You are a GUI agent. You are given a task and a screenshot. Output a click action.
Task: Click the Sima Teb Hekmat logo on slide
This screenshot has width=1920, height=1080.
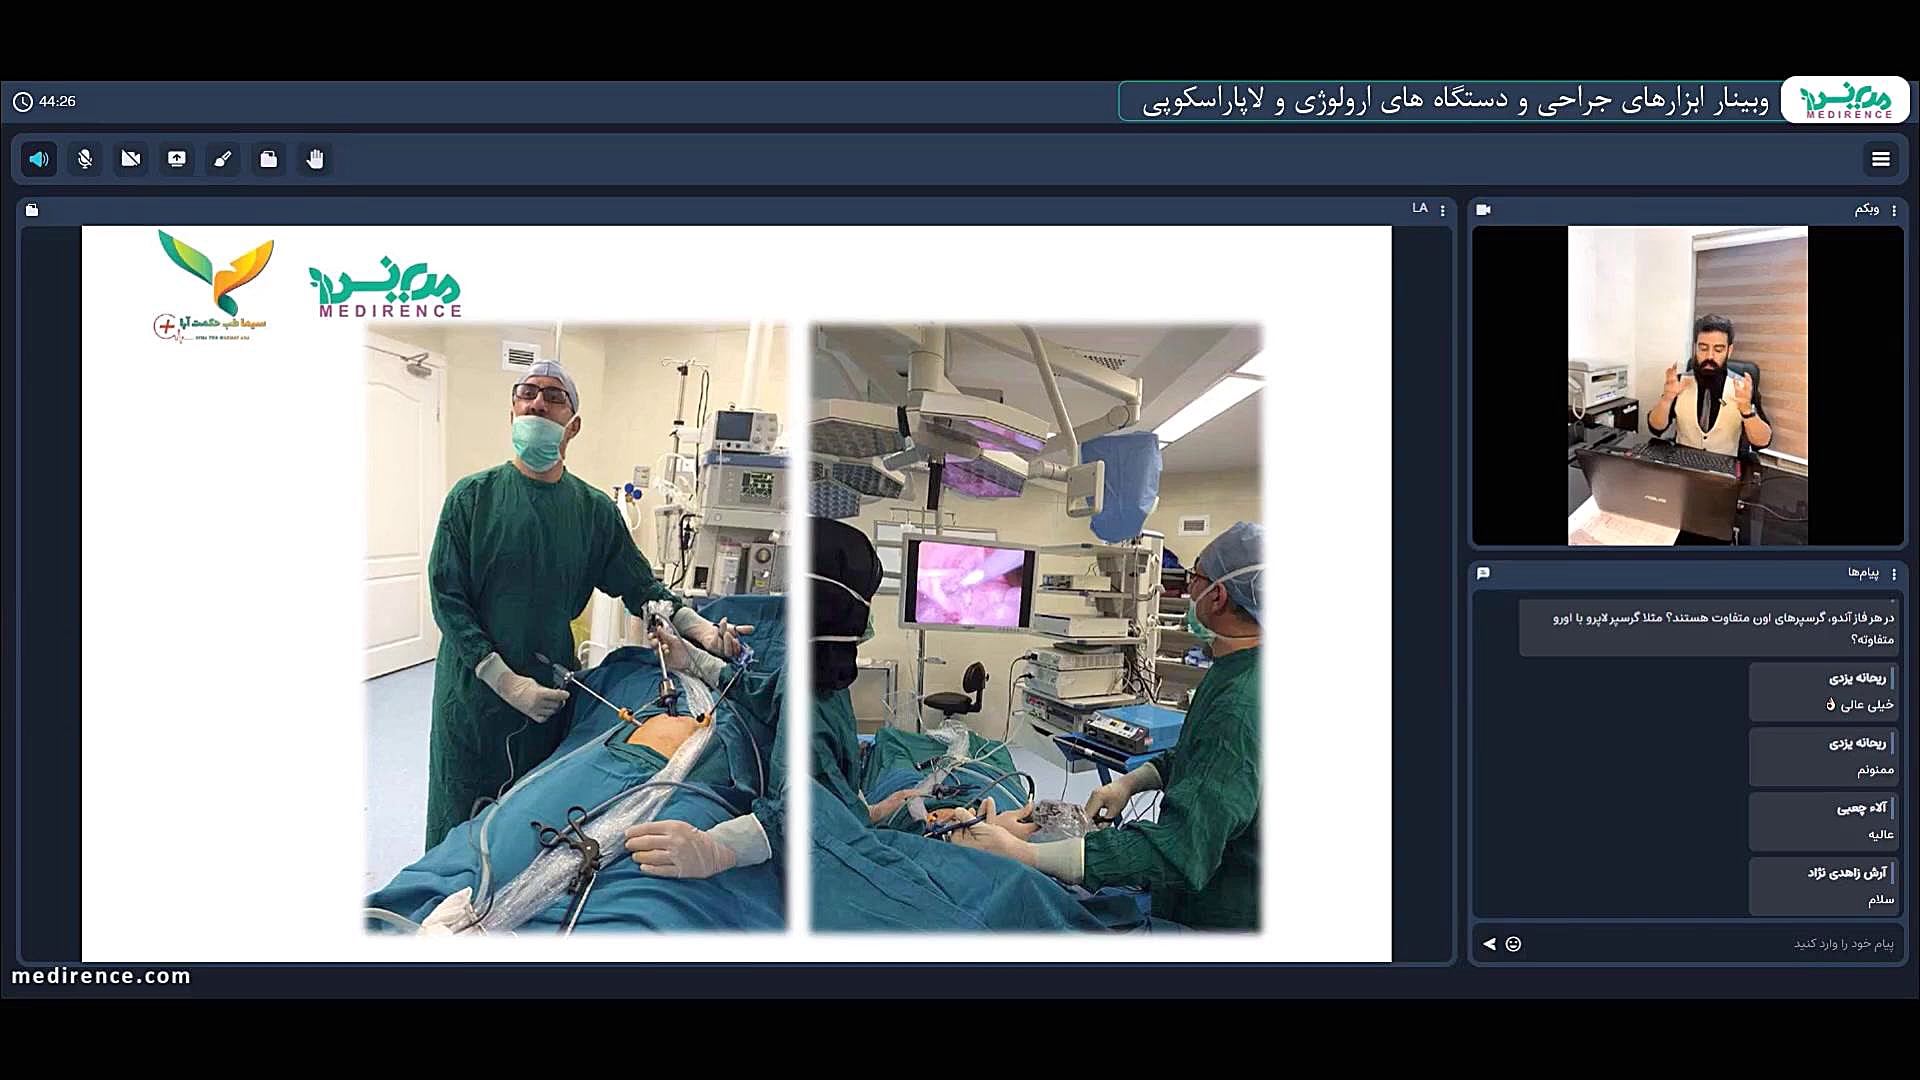click(213, 287)
